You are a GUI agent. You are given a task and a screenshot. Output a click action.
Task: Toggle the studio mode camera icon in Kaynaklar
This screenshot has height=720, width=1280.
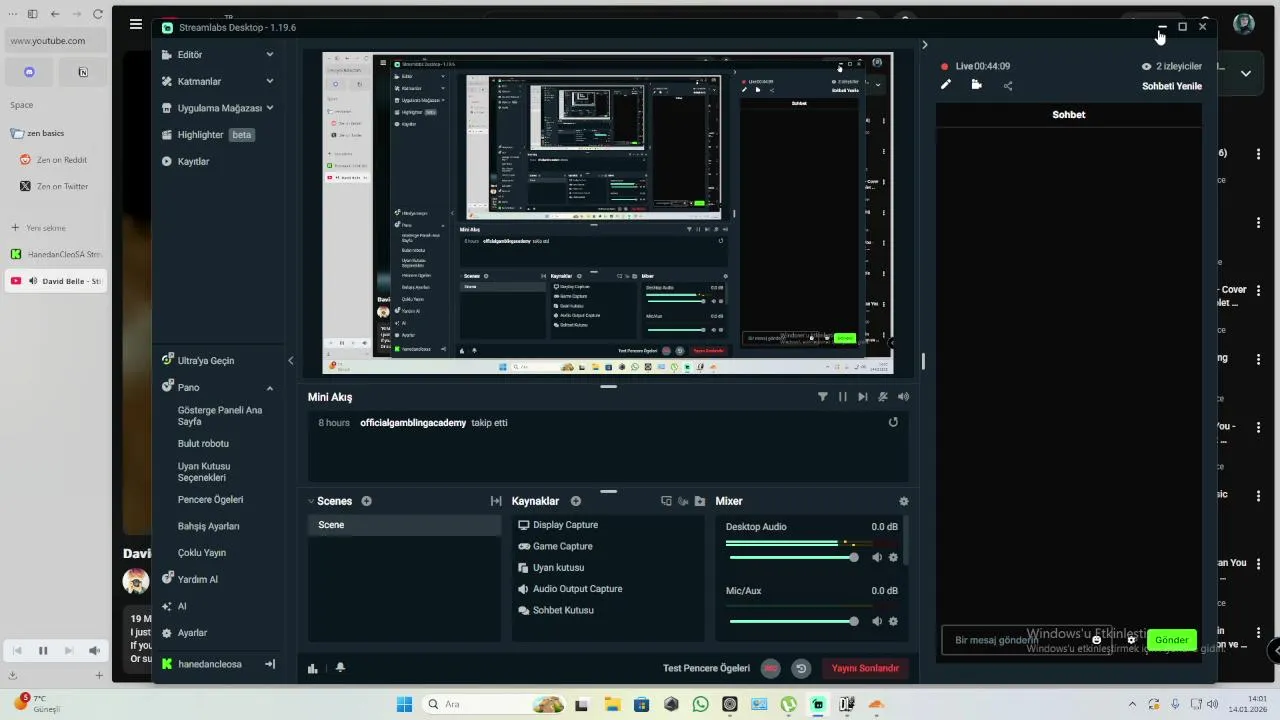[684, 501]
